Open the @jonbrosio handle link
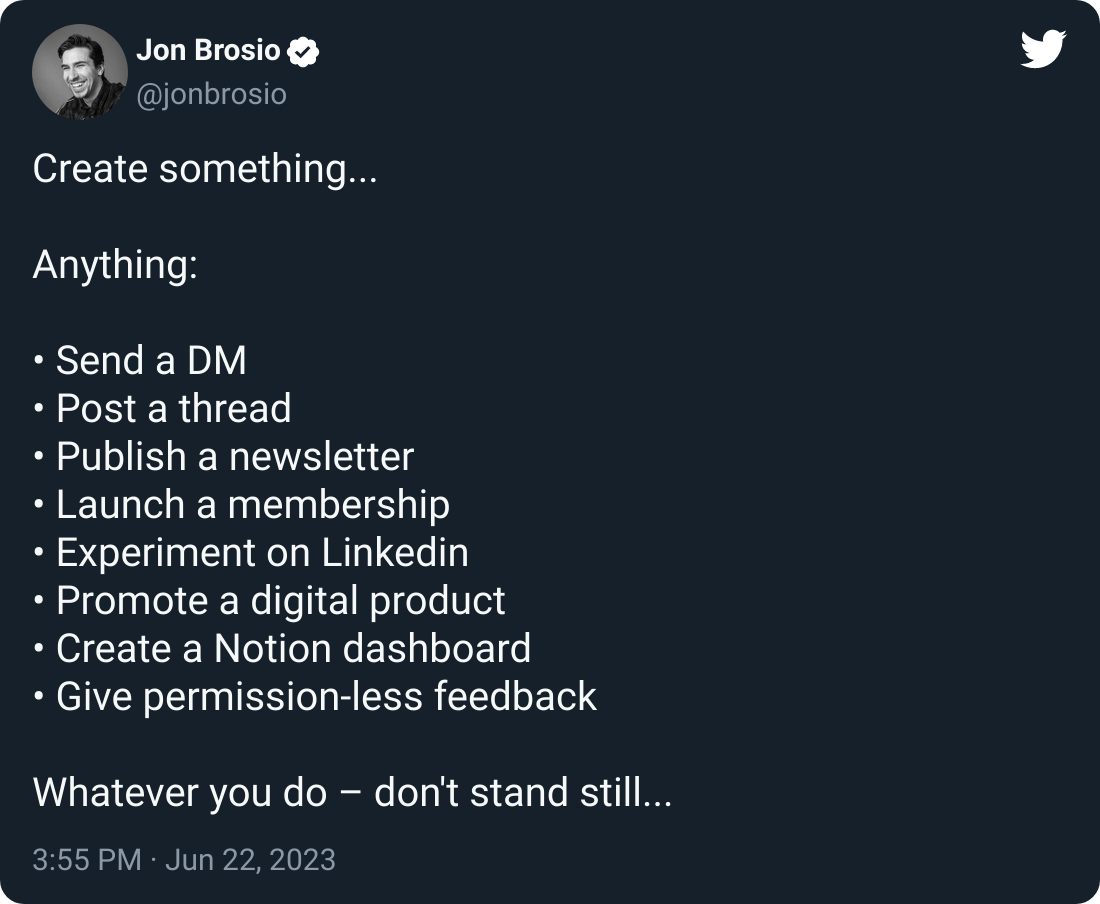Image resolution: width=1100 pixels, height=904 pixels. [x=211, y=94]
